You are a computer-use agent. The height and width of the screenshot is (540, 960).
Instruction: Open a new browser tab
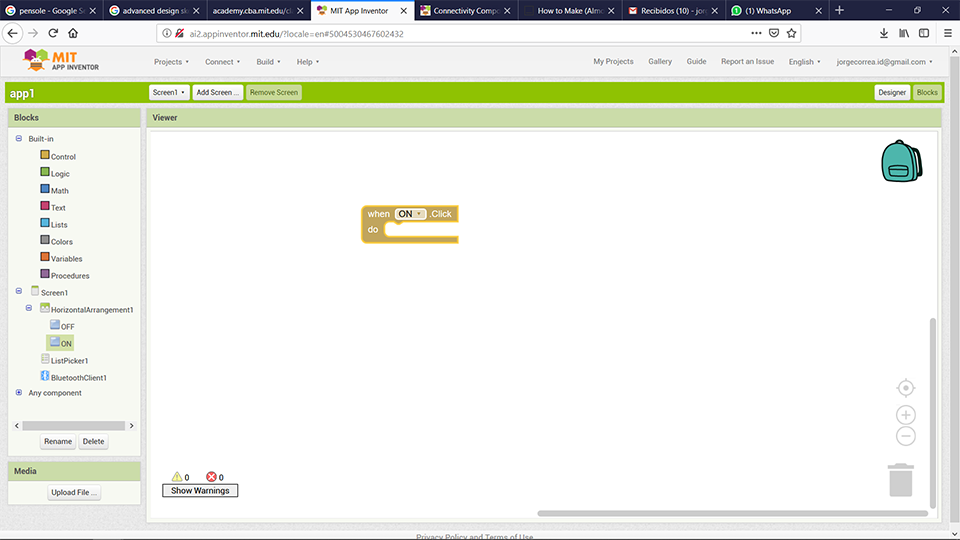[839, 10]
